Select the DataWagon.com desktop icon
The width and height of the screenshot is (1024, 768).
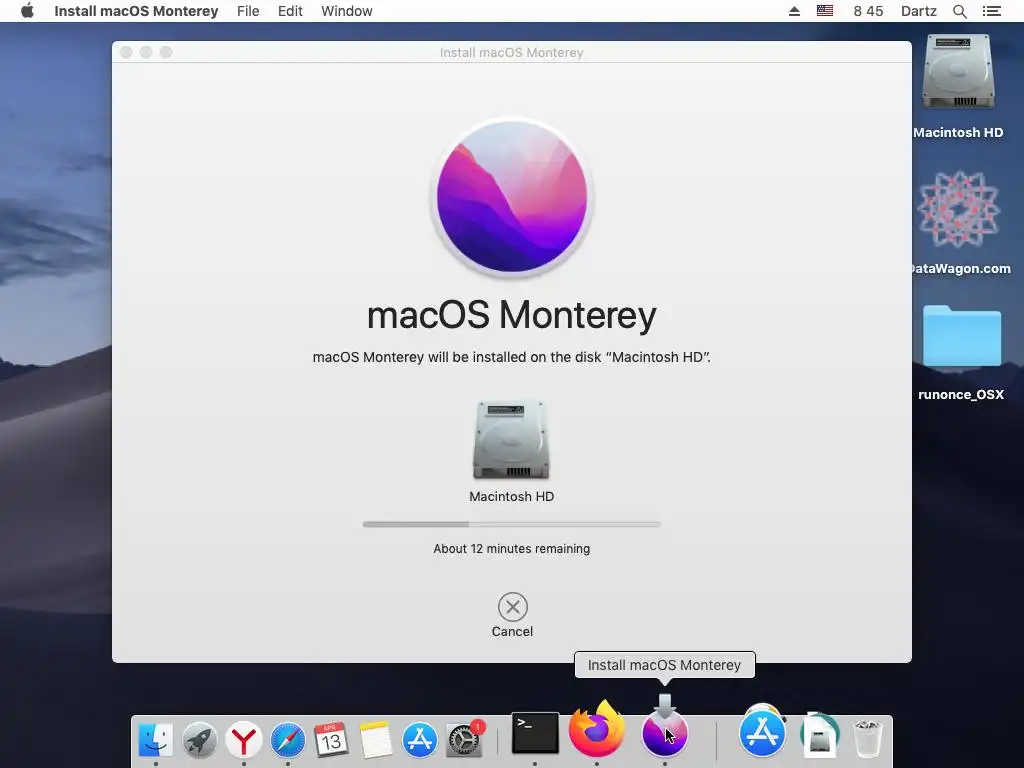pos(958,209)
